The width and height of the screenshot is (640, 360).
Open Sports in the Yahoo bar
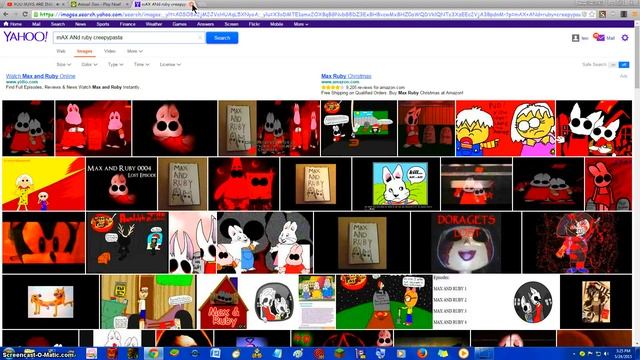pos(103,24)
